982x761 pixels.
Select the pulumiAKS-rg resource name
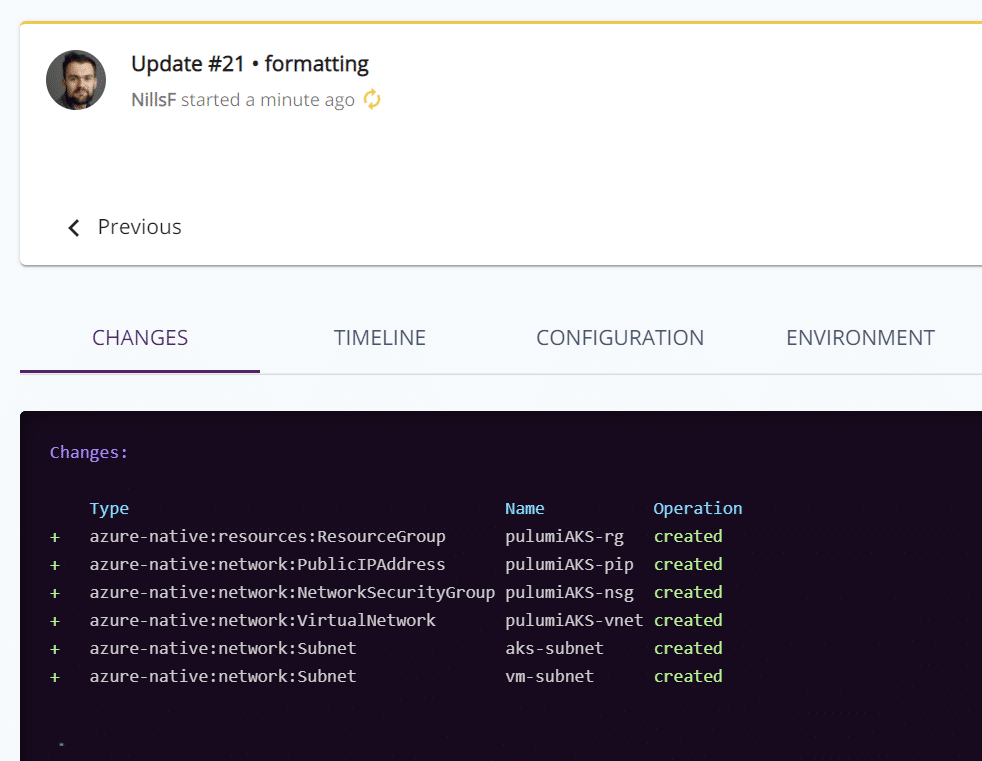click(x=564, y=537)
